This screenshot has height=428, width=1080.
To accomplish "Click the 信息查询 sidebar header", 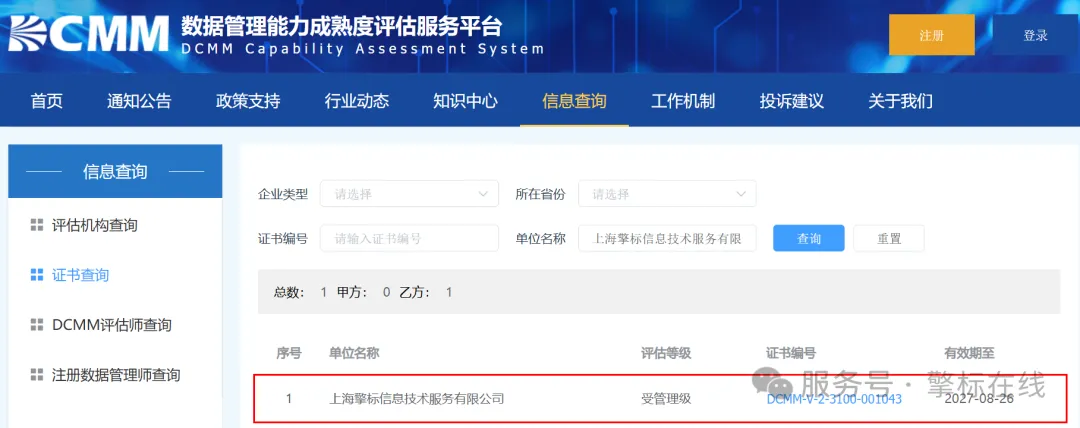I will tap(115, 171).
